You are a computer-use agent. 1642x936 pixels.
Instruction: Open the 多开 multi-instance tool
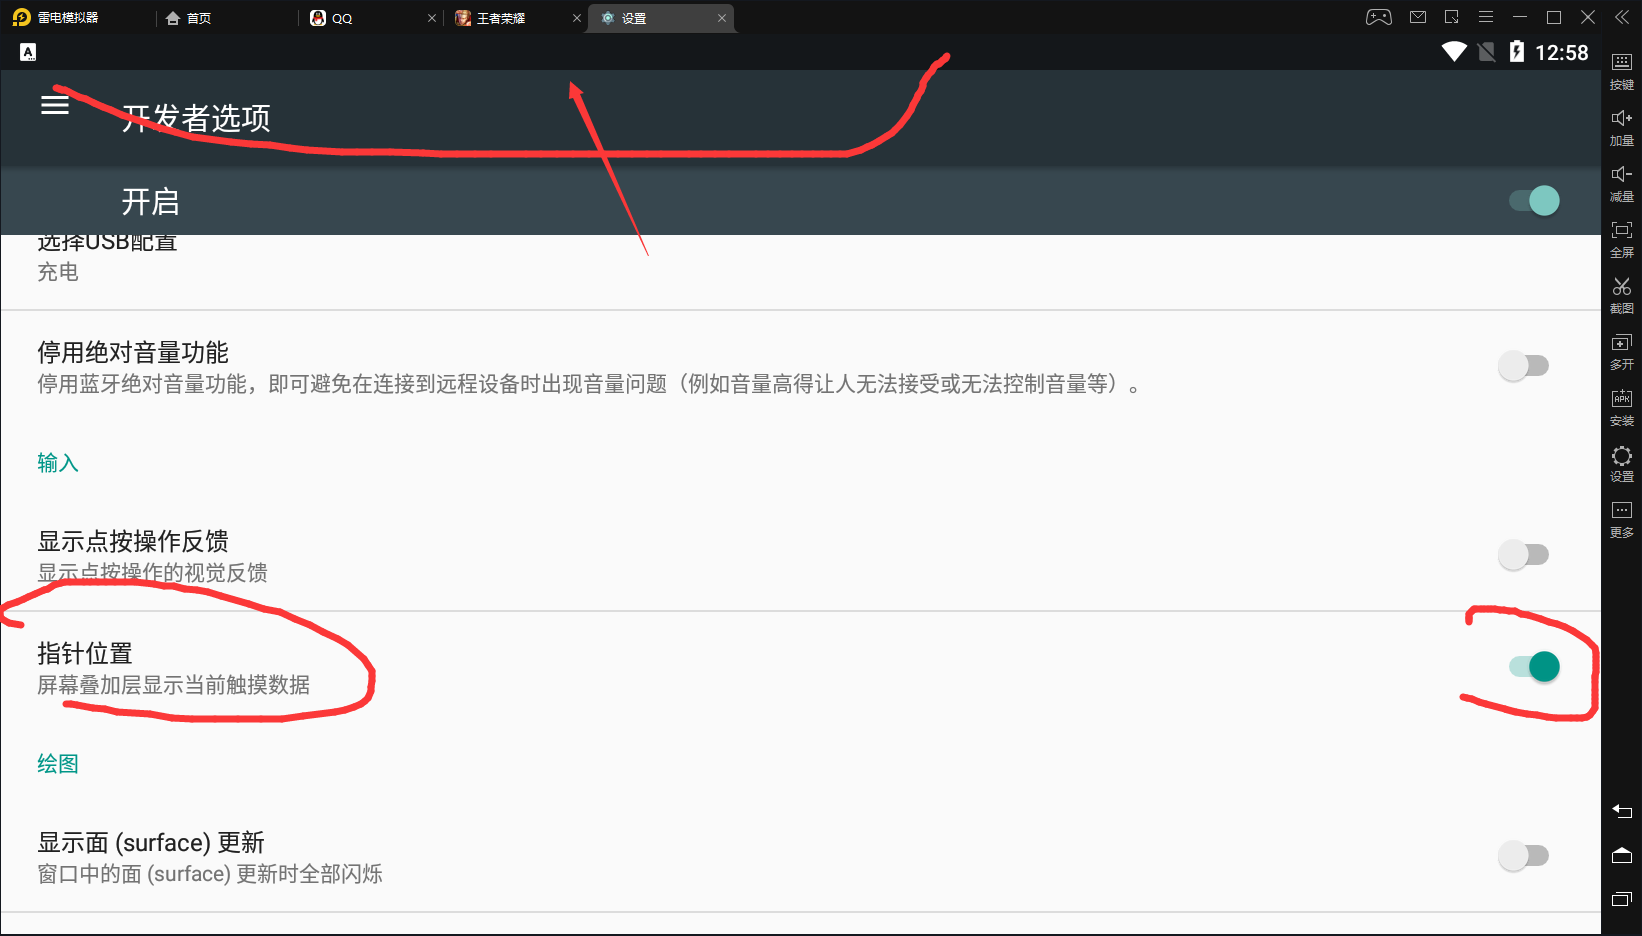click(x=1622, y=351)
